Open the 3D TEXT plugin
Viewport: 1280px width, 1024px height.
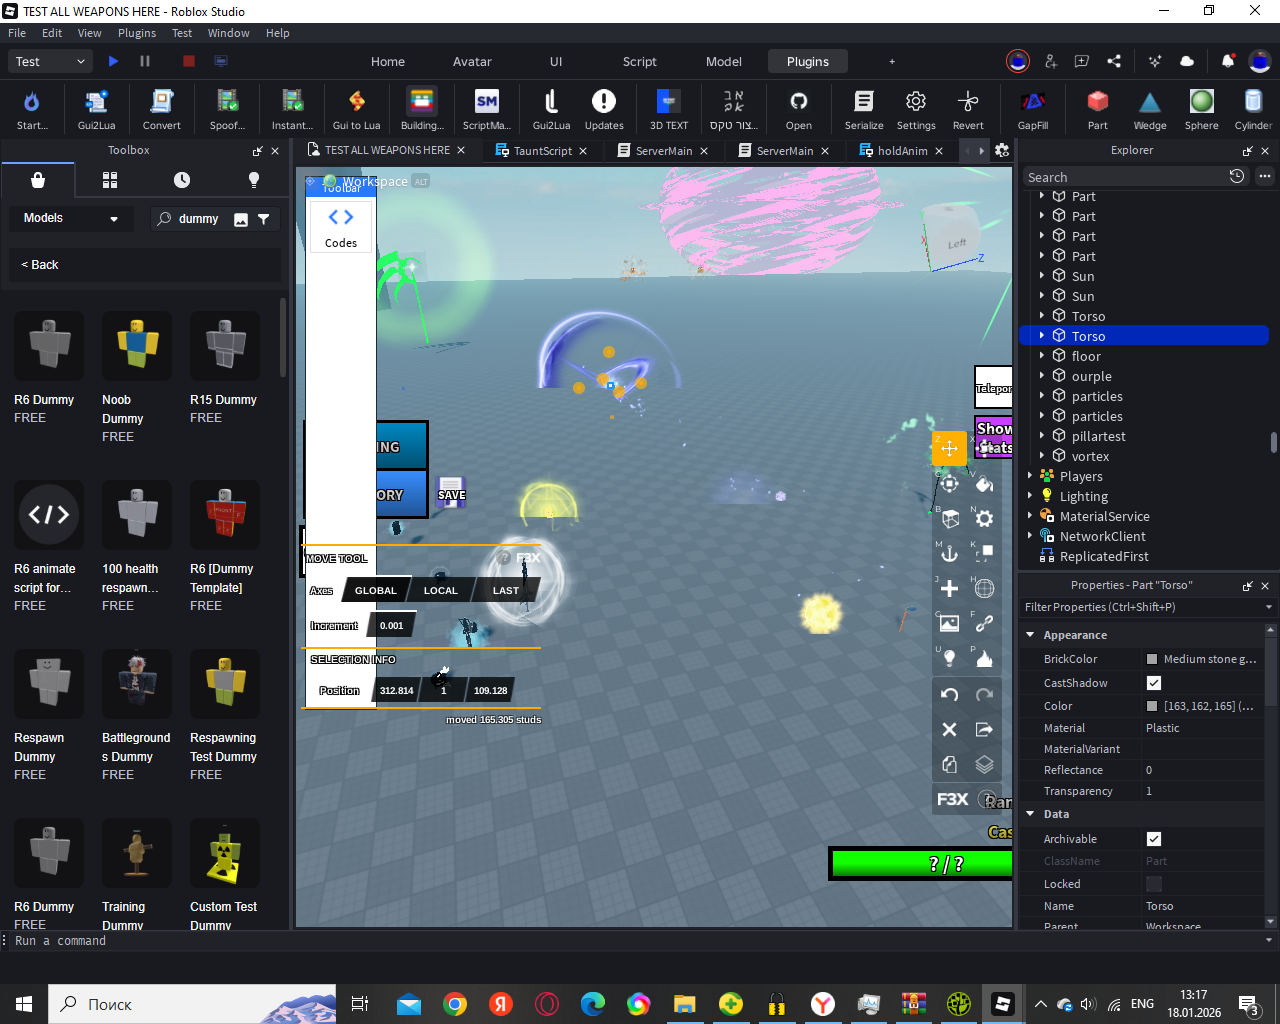click(669, 109)
